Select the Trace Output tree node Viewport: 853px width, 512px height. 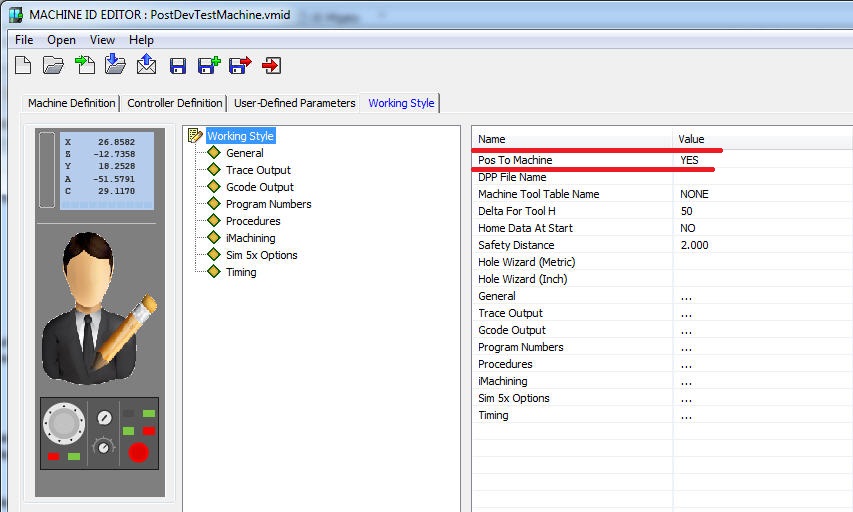click(258, 170)
